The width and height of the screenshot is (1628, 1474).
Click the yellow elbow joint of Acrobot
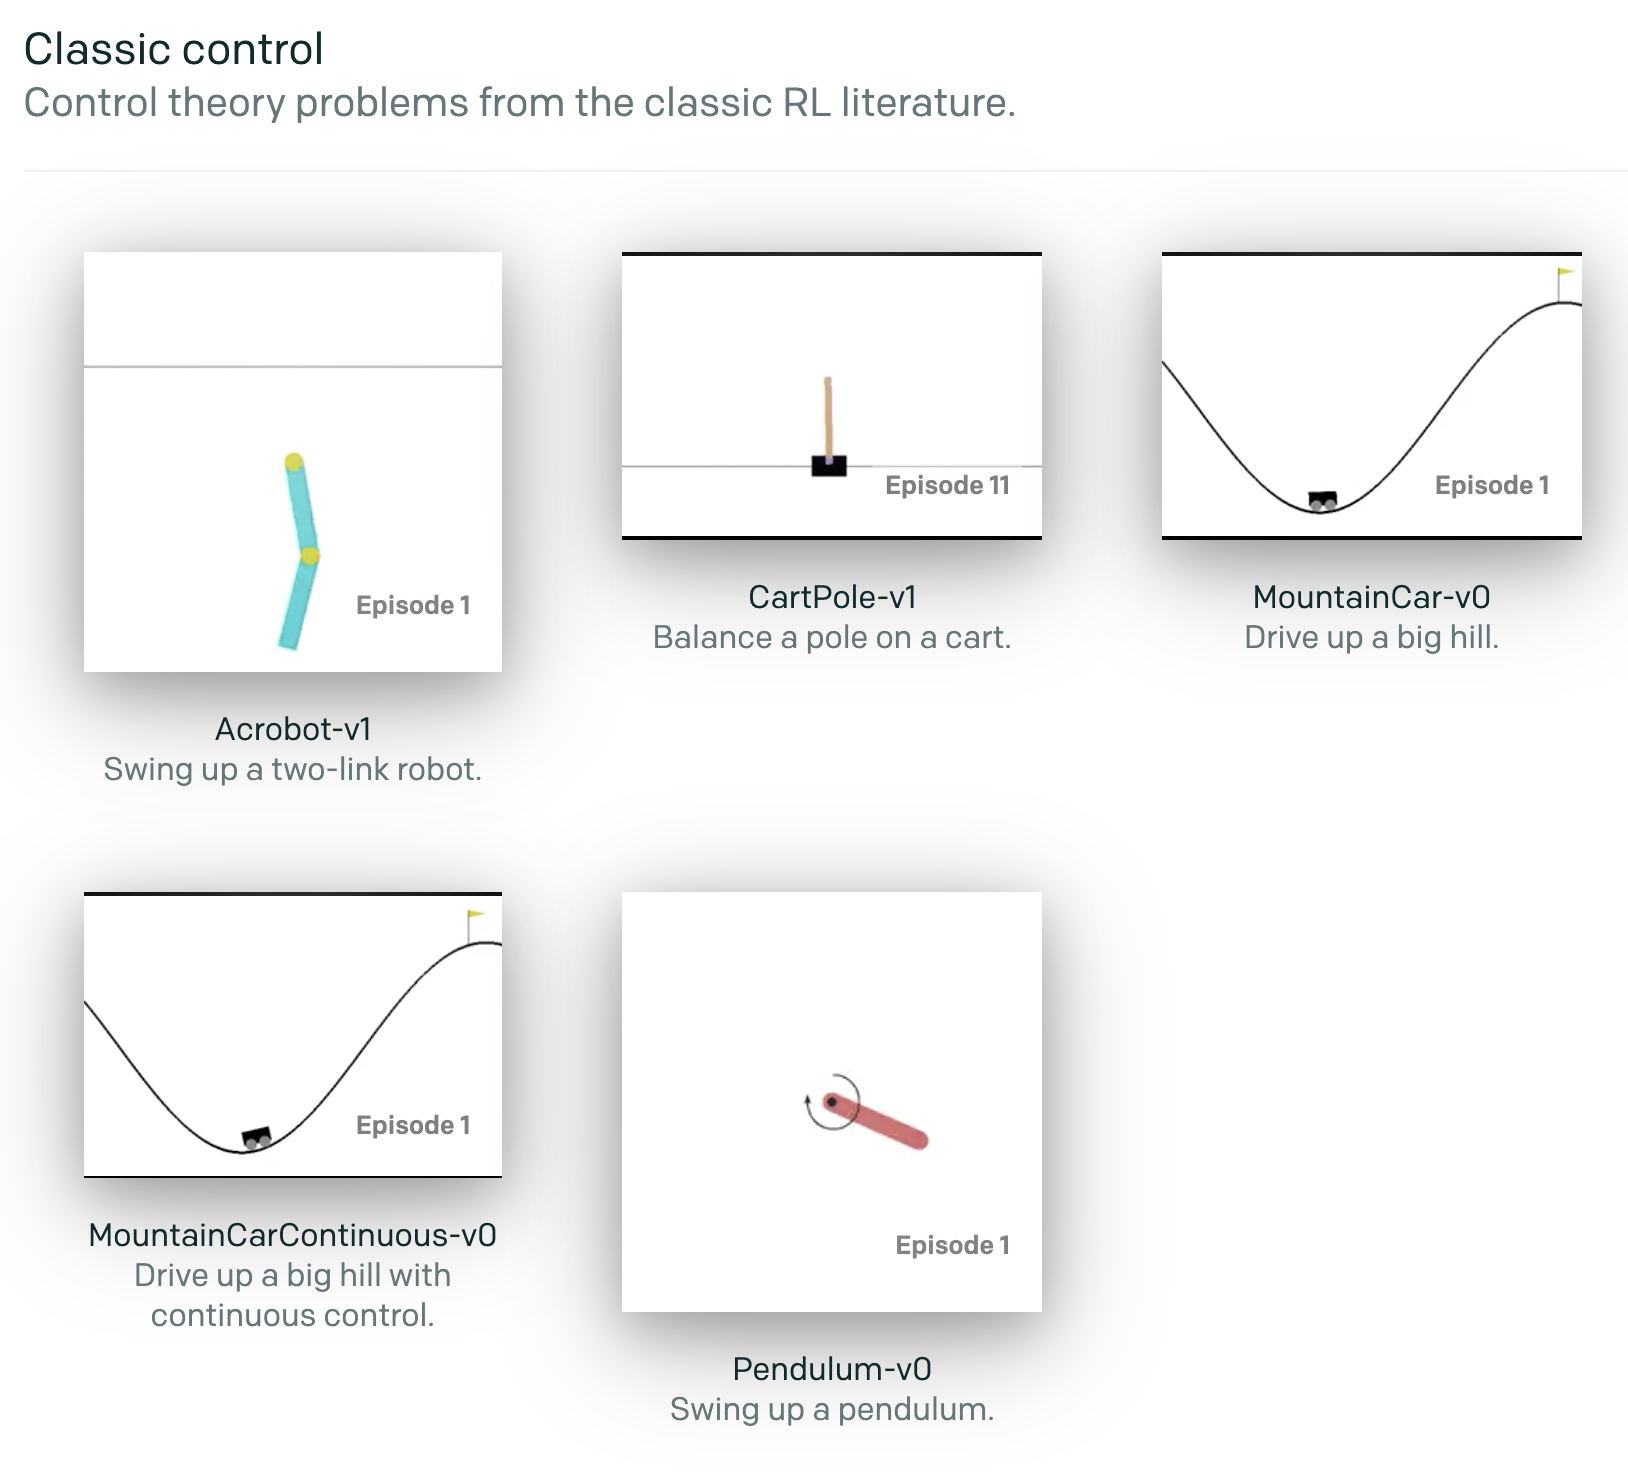click(310, 556)
